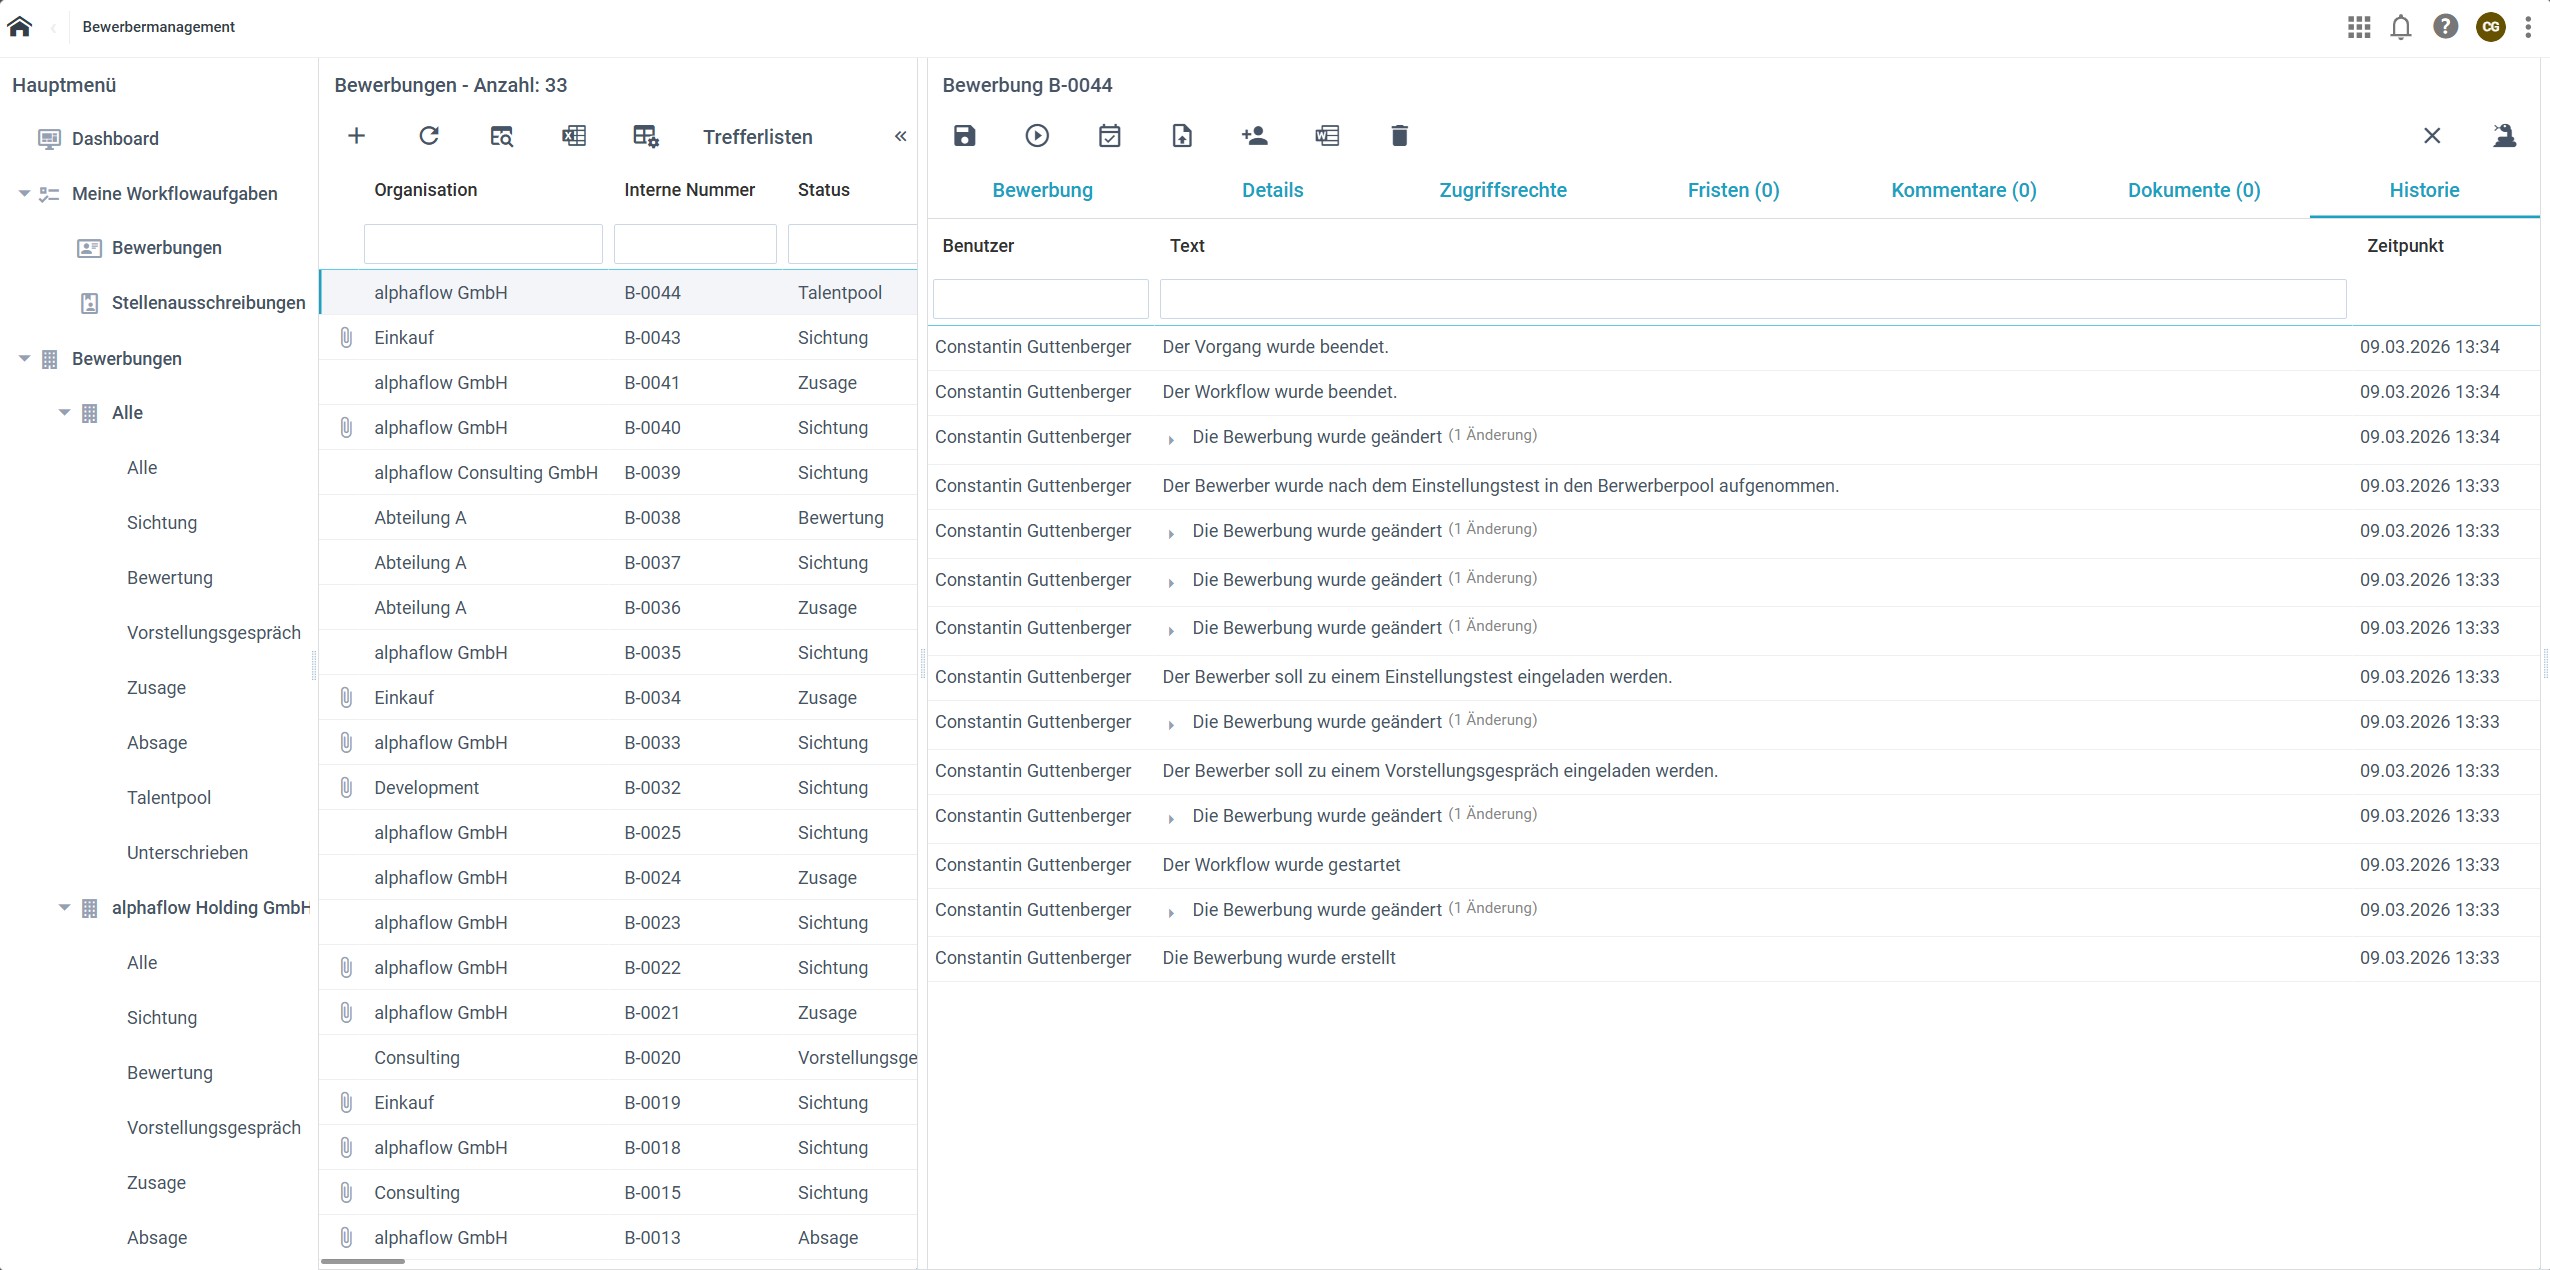The image size is (2550, 1270).
Task: Delete the Bewerbung with the trash icon
Action: [1399, 136]
